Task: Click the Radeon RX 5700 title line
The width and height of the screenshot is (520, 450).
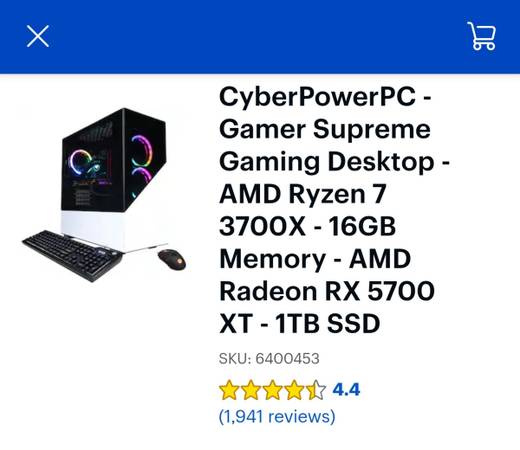Action: [327, 291]
